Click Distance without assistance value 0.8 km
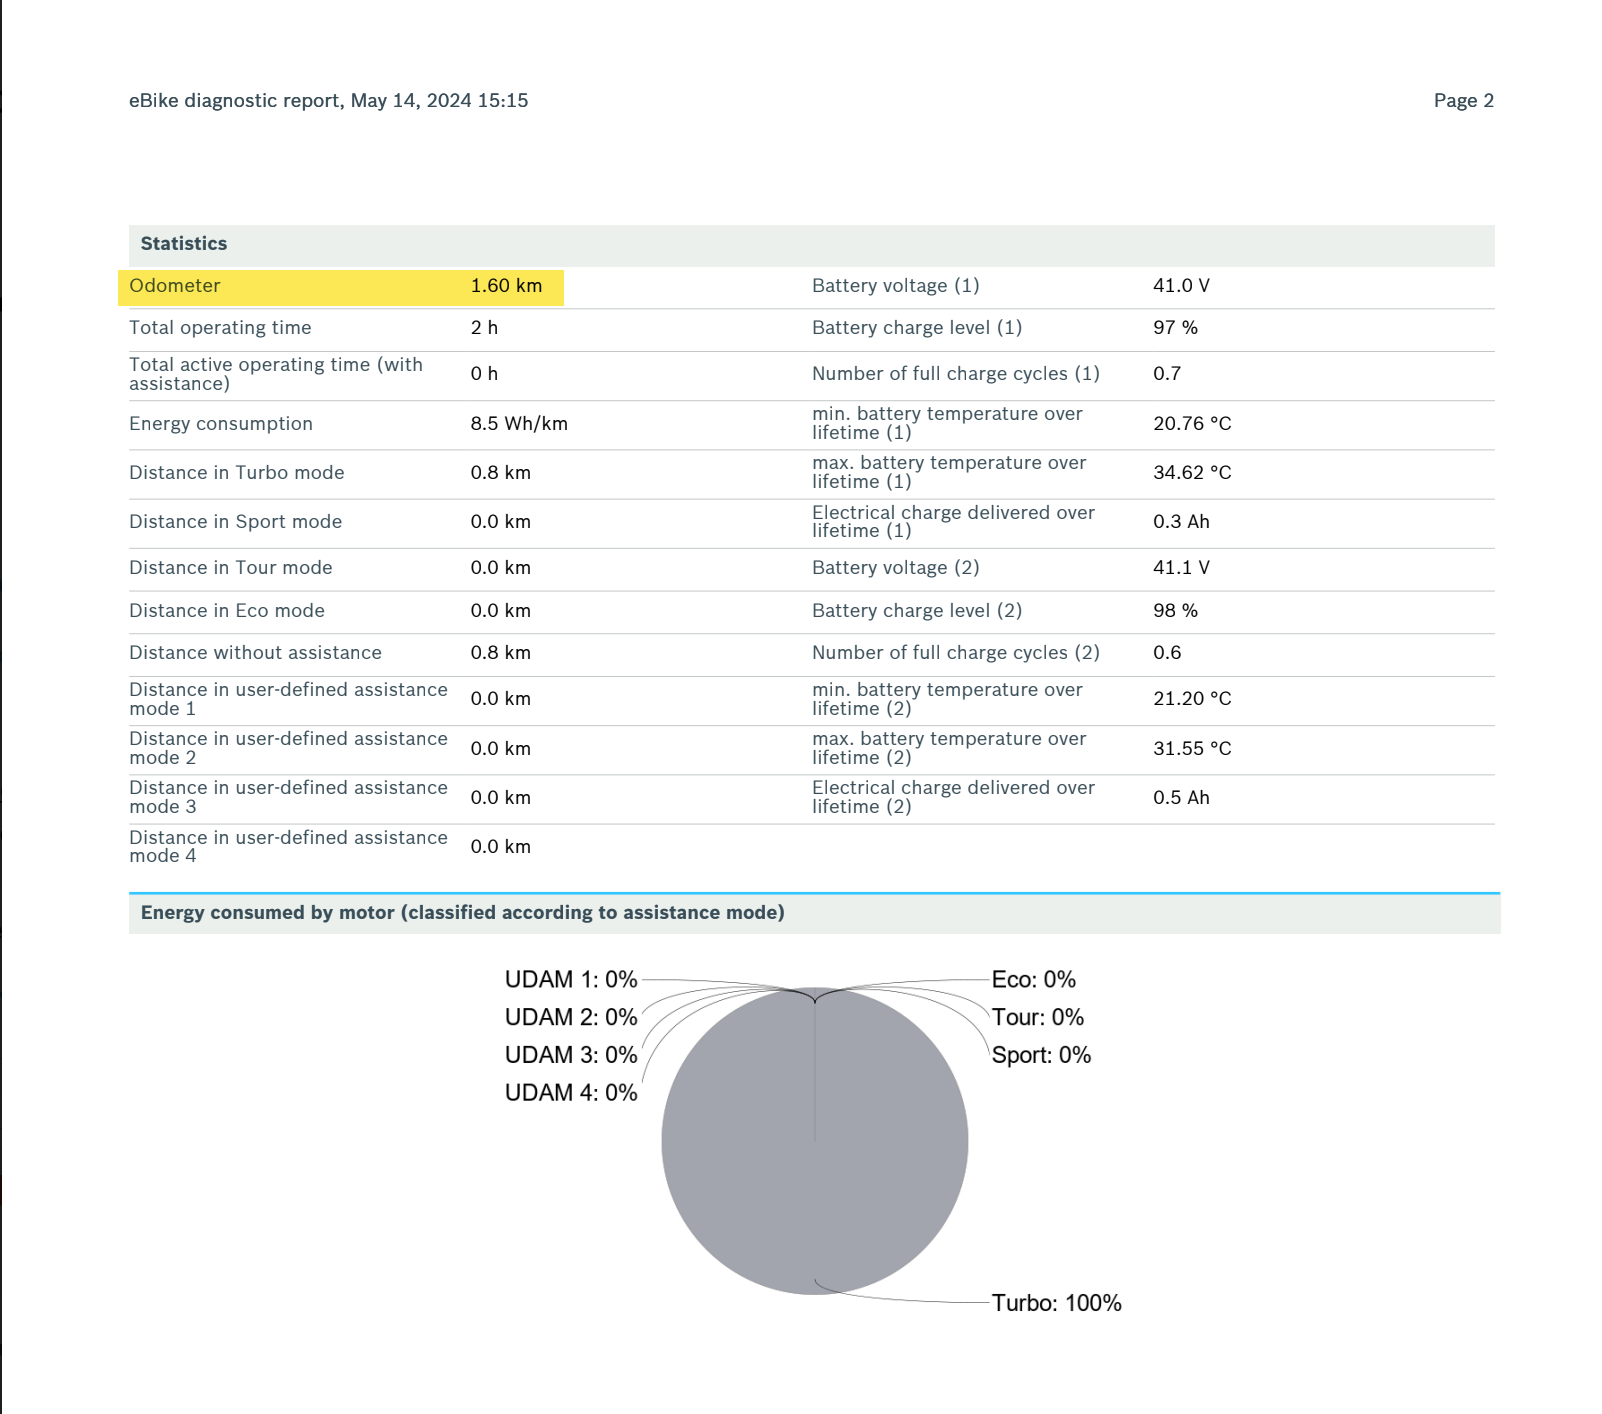The height and width of the screenshot is (1414, 1602). pos(498,652)
